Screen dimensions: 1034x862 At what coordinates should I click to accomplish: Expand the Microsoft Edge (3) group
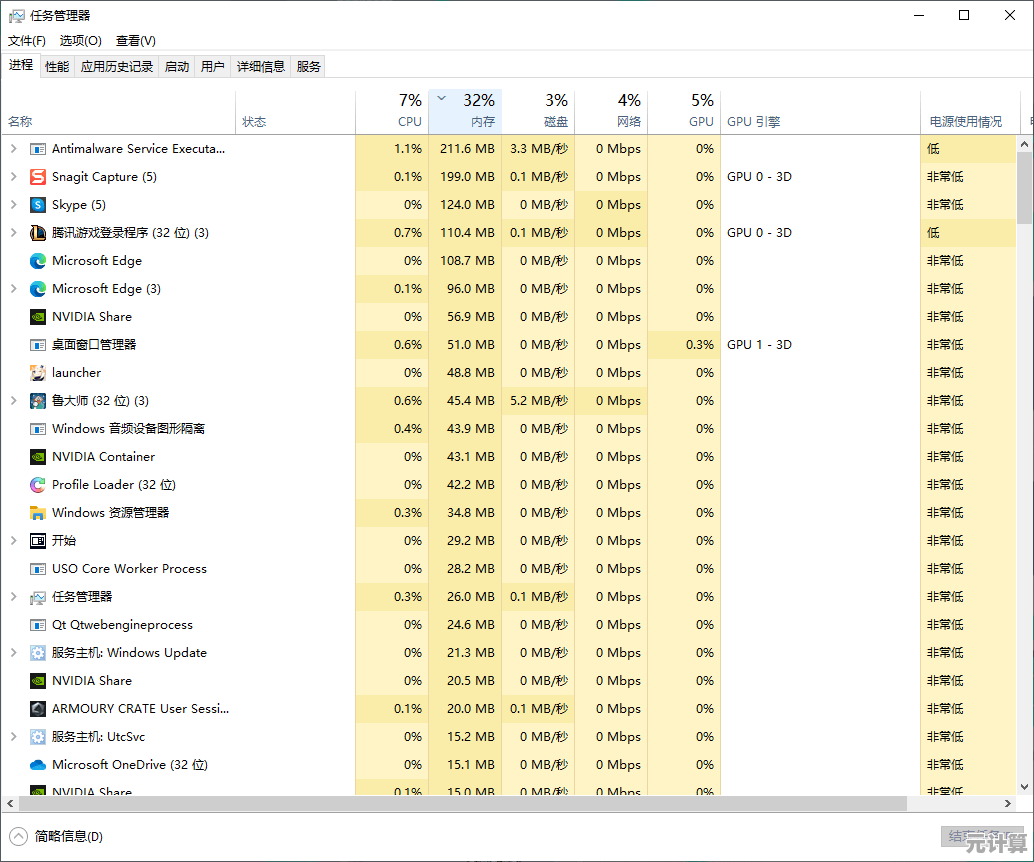[13, 289]
